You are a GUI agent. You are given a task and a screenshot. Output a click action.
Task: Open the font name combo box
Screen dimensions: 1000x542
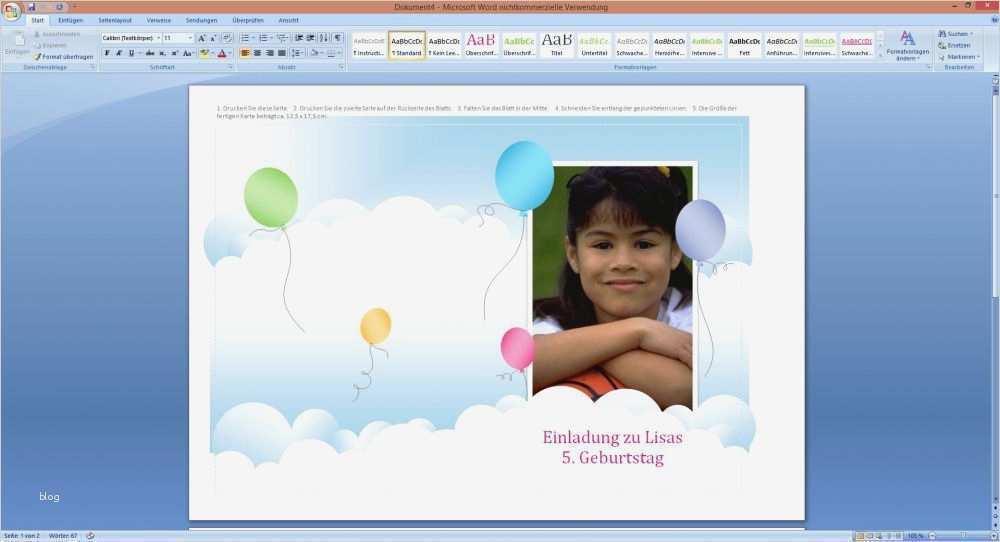130,38
